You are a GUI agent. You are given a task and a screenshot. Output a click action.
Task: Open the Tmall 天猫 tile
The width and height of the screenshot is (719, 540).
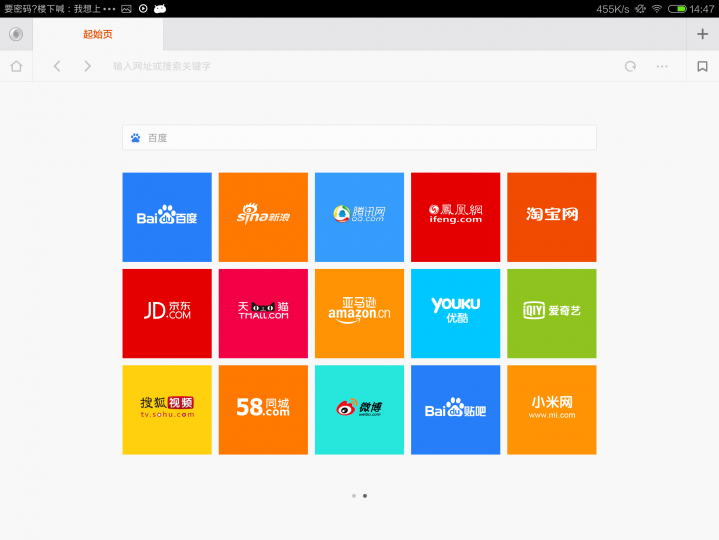pos(263,314)
